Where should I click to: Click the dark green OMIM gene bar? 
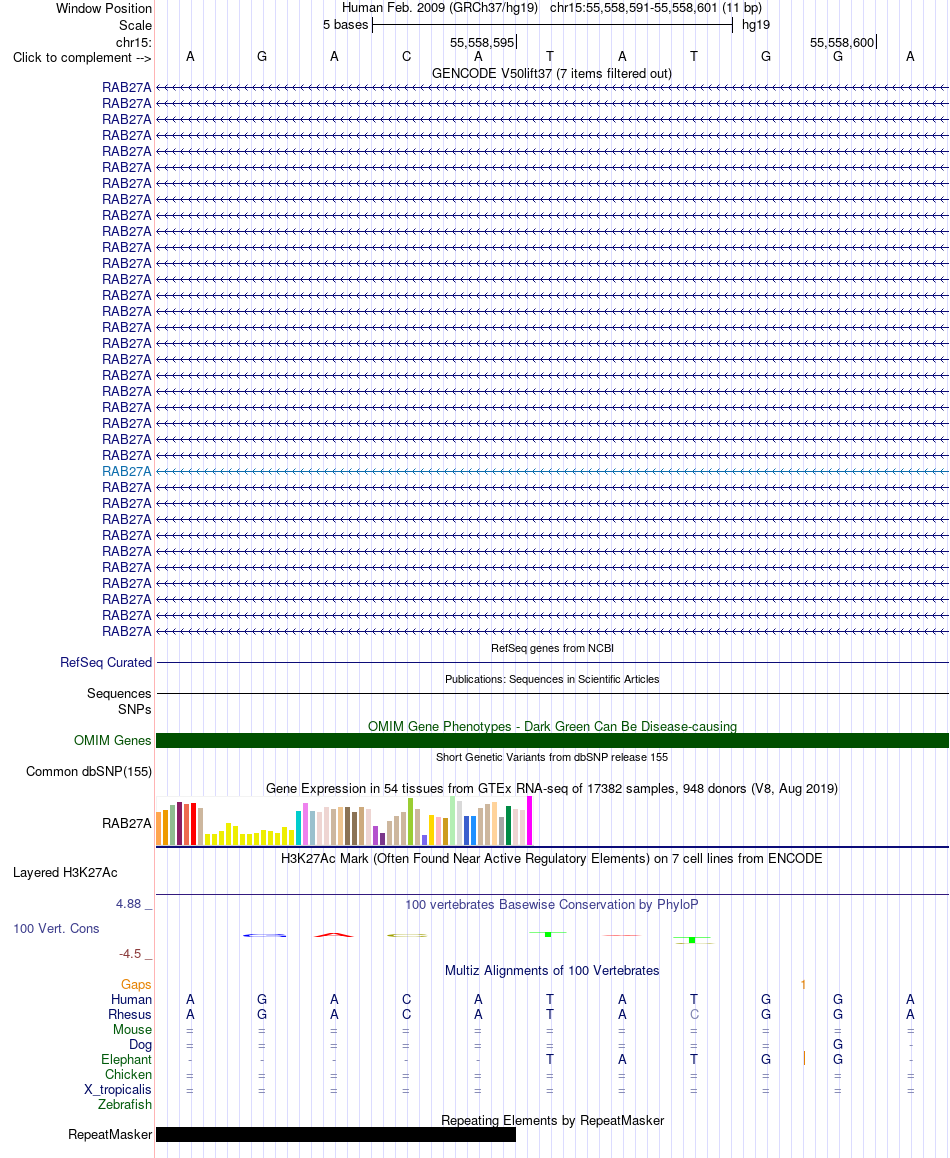coord(552,741)
